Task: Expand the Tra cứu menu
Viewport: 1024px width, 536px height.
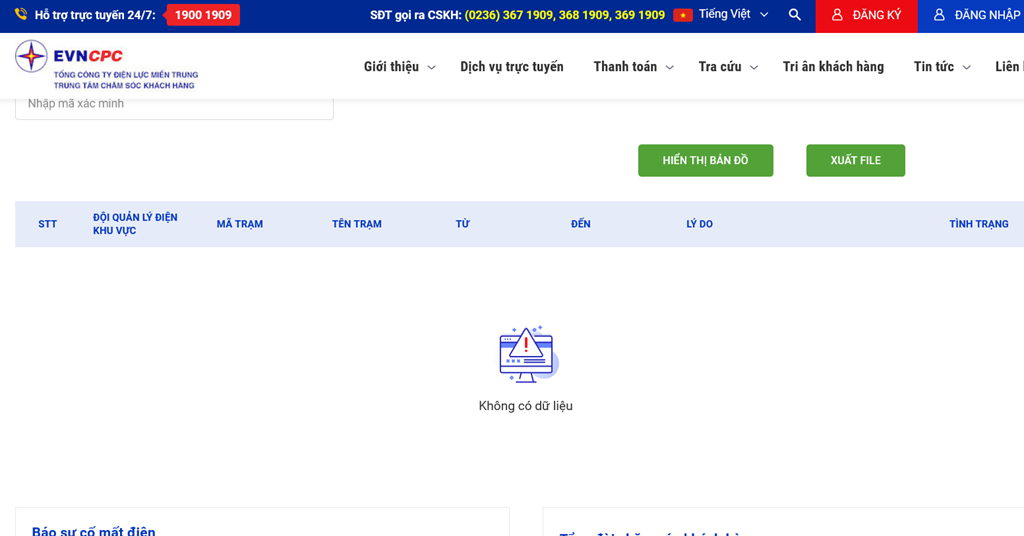Action: 728,67
